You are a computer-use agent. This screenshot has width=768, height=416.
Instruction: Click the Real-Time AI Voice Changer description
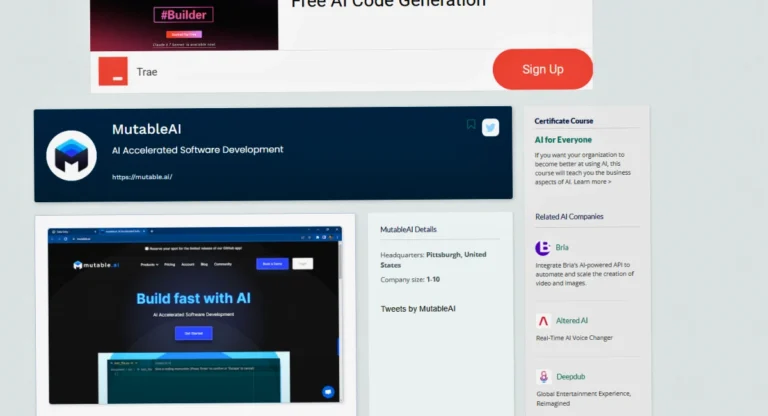click(574, 338)
